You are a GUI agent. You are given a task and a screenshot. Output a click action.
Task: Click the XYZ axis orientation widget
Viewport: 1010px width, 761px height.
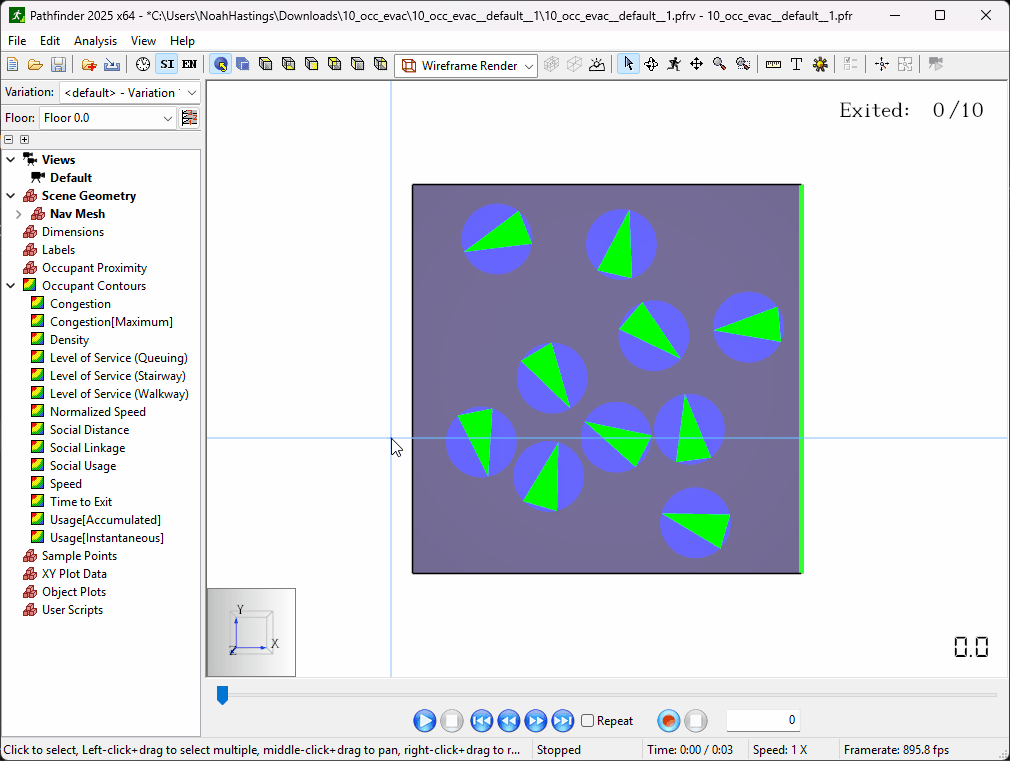coord(251,632)
